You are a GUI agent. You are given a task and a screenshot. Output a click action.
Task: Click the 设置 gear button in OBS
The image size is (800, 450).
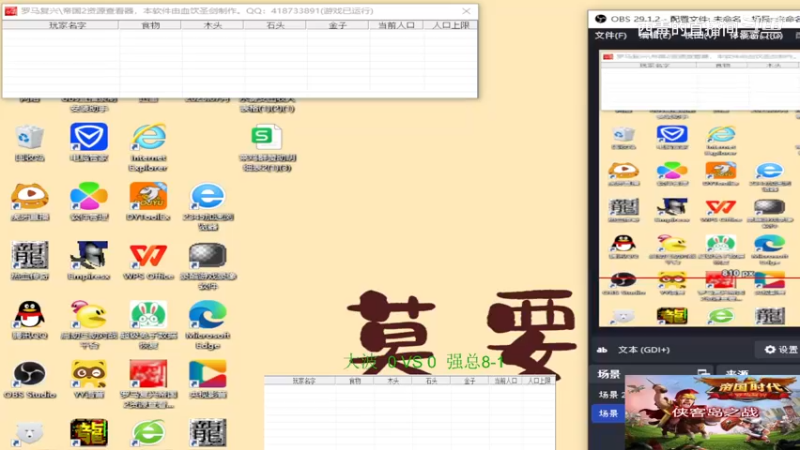(x=781, y=349)
